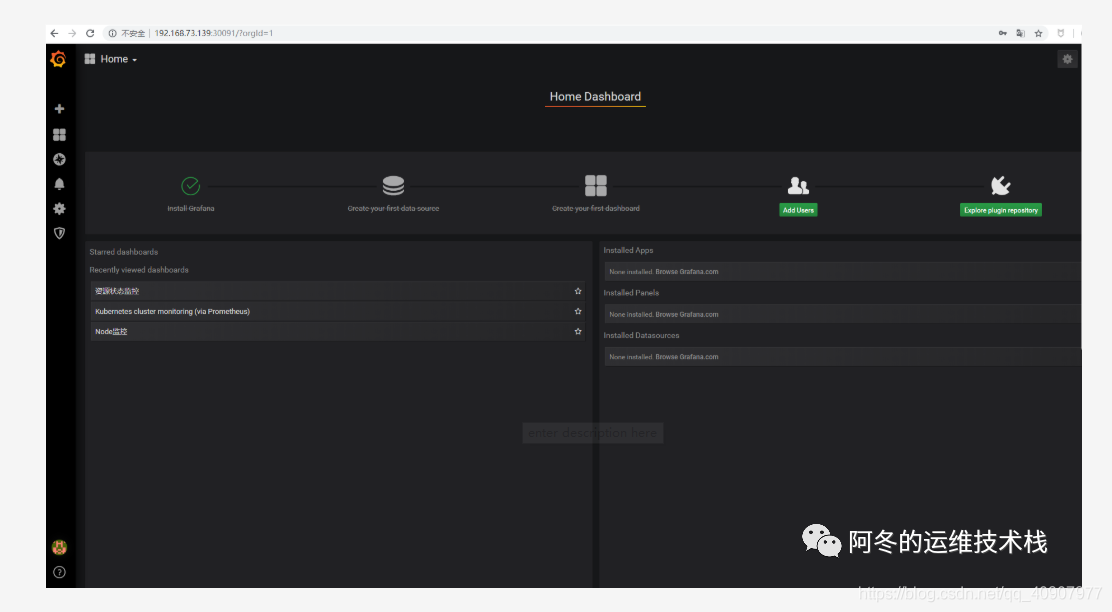Open Explore compass icon in sidebar
The image size is (1112, 612).
[x=60, y=160]
